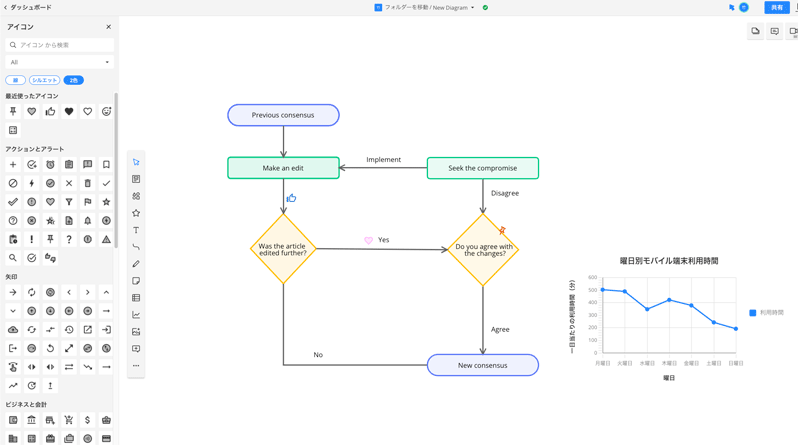Open more tools ellipsis in toolbar
The height and width of the screenshot is (445, 798).
[x=136, y=366]
